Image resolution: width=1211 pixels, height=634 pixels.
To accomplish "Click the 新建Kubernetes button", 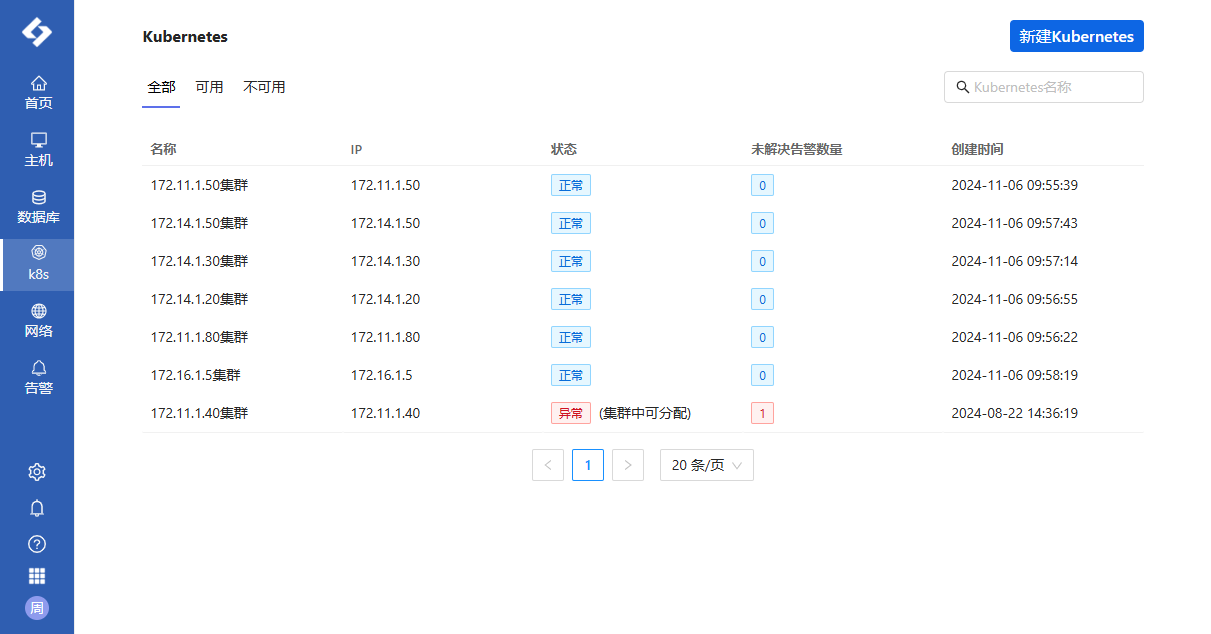I will point(1076,36).
